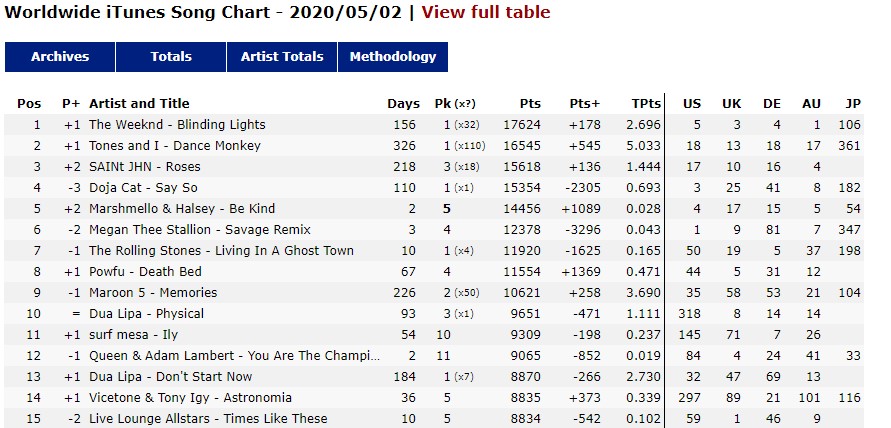Open the View full table link
The height and width of the screenshot is (428, 891).
(x=486, y=12)
